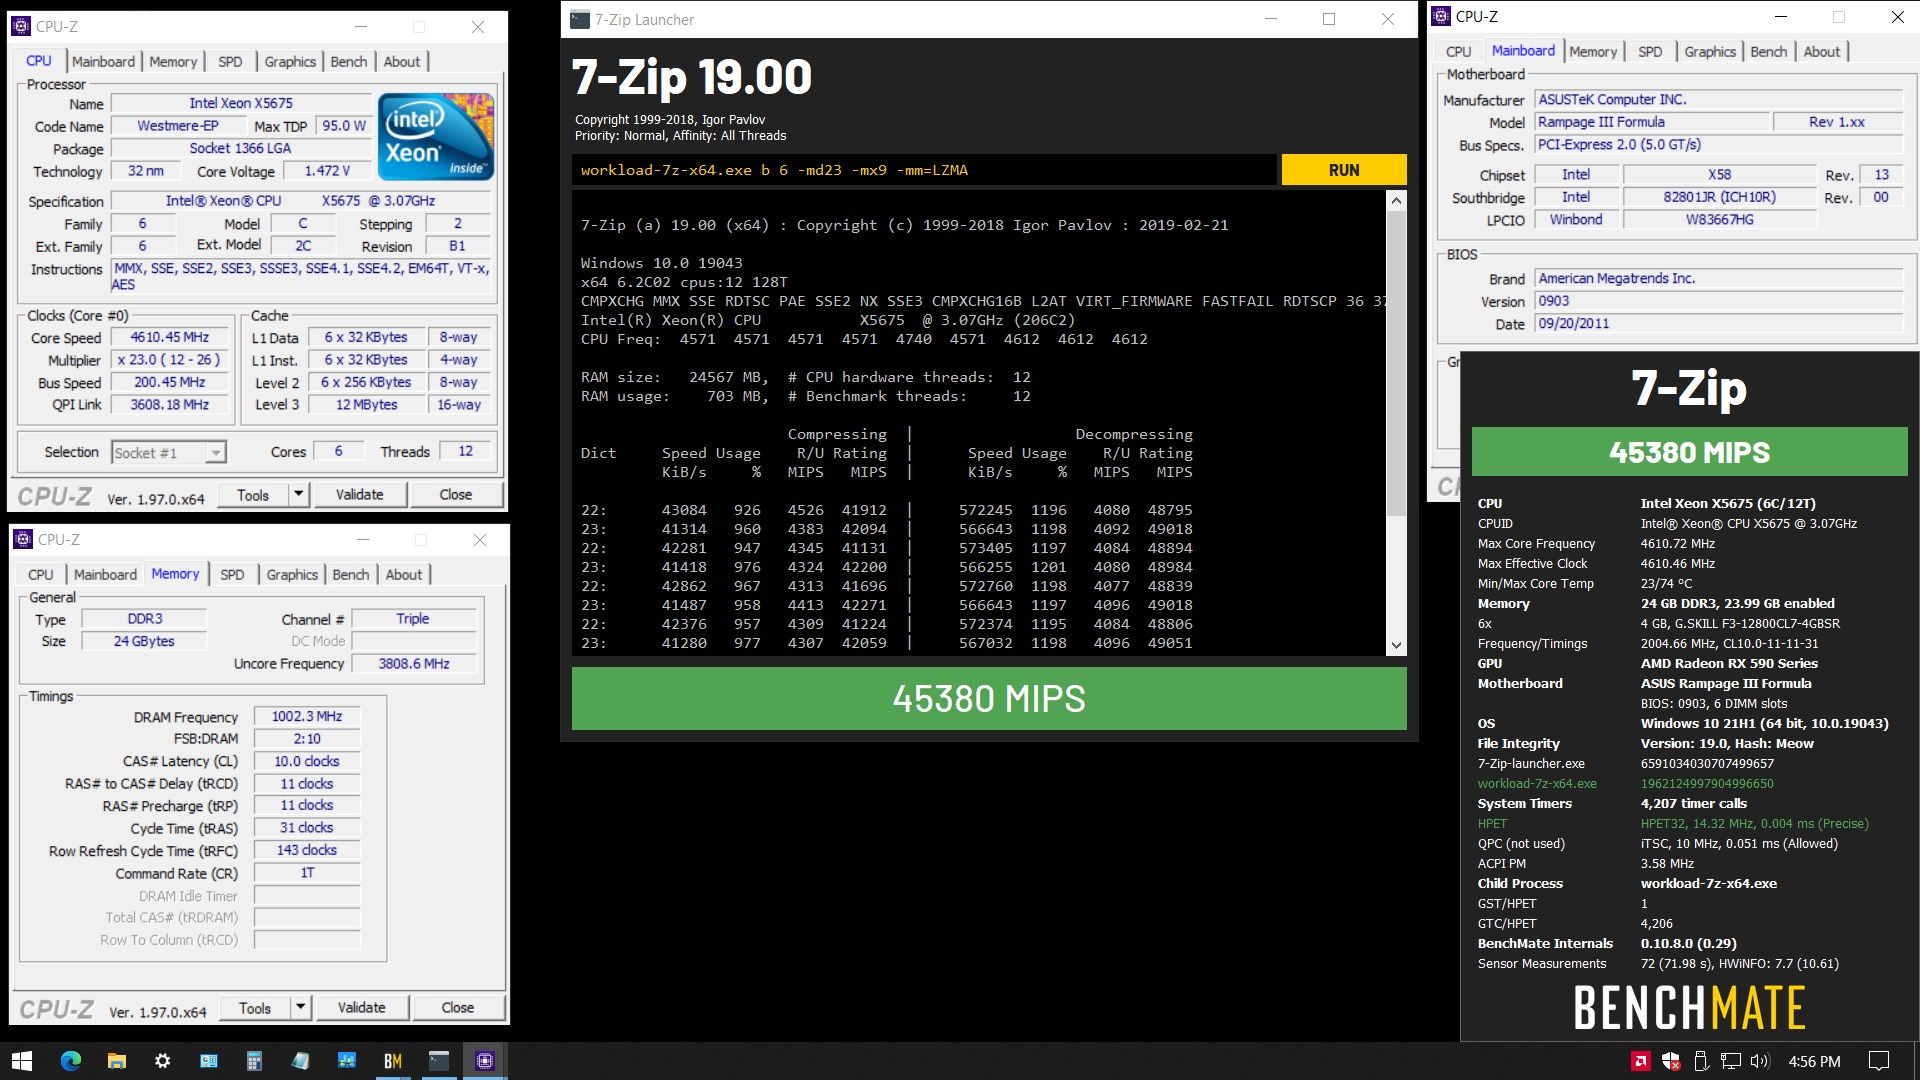Click the Intel Xeon inside logo
Image resolution: width=1920 pixels, height=1080 pixels.
[x=436, y=137]
